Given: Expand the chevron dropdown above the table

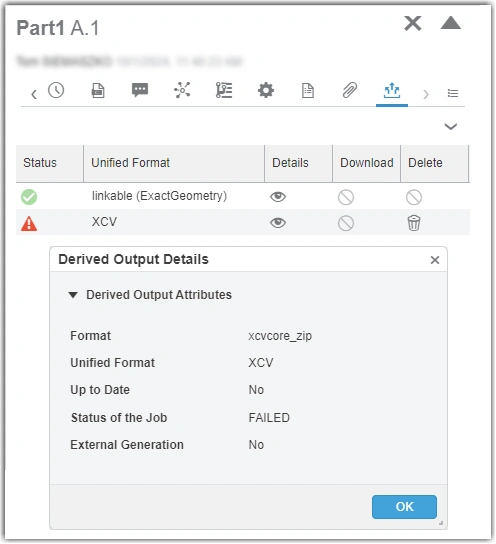Looking at the screenshot, I should [451, 126].
